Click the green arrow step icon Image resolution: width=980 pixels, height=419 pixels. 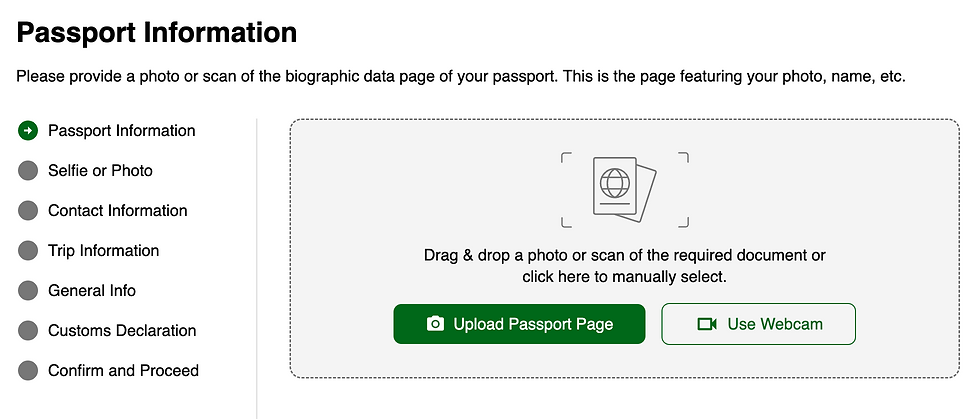28,131
